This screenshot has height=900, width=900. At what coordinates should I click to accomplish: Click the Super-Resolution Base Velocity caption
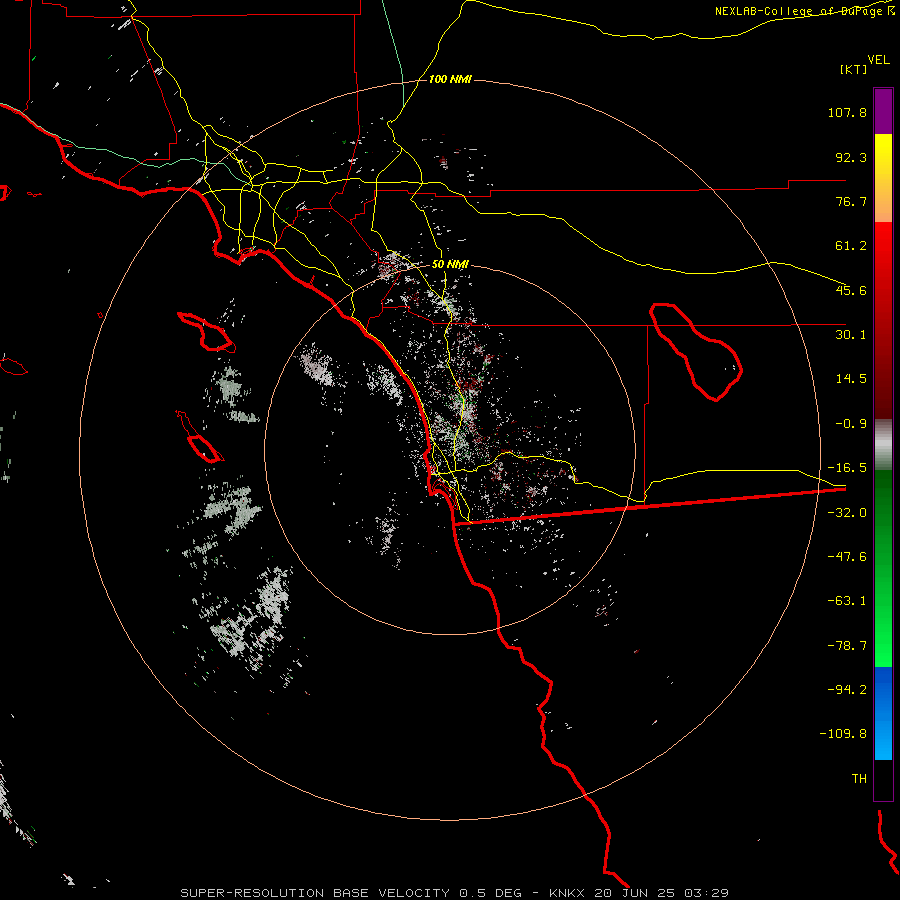[x=454, y=893]
